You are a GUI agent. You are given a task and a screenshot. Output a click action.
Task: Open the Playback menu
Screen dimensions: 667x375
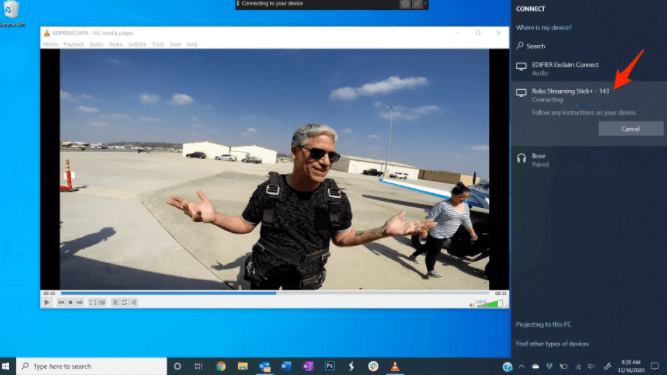[74, 44]
